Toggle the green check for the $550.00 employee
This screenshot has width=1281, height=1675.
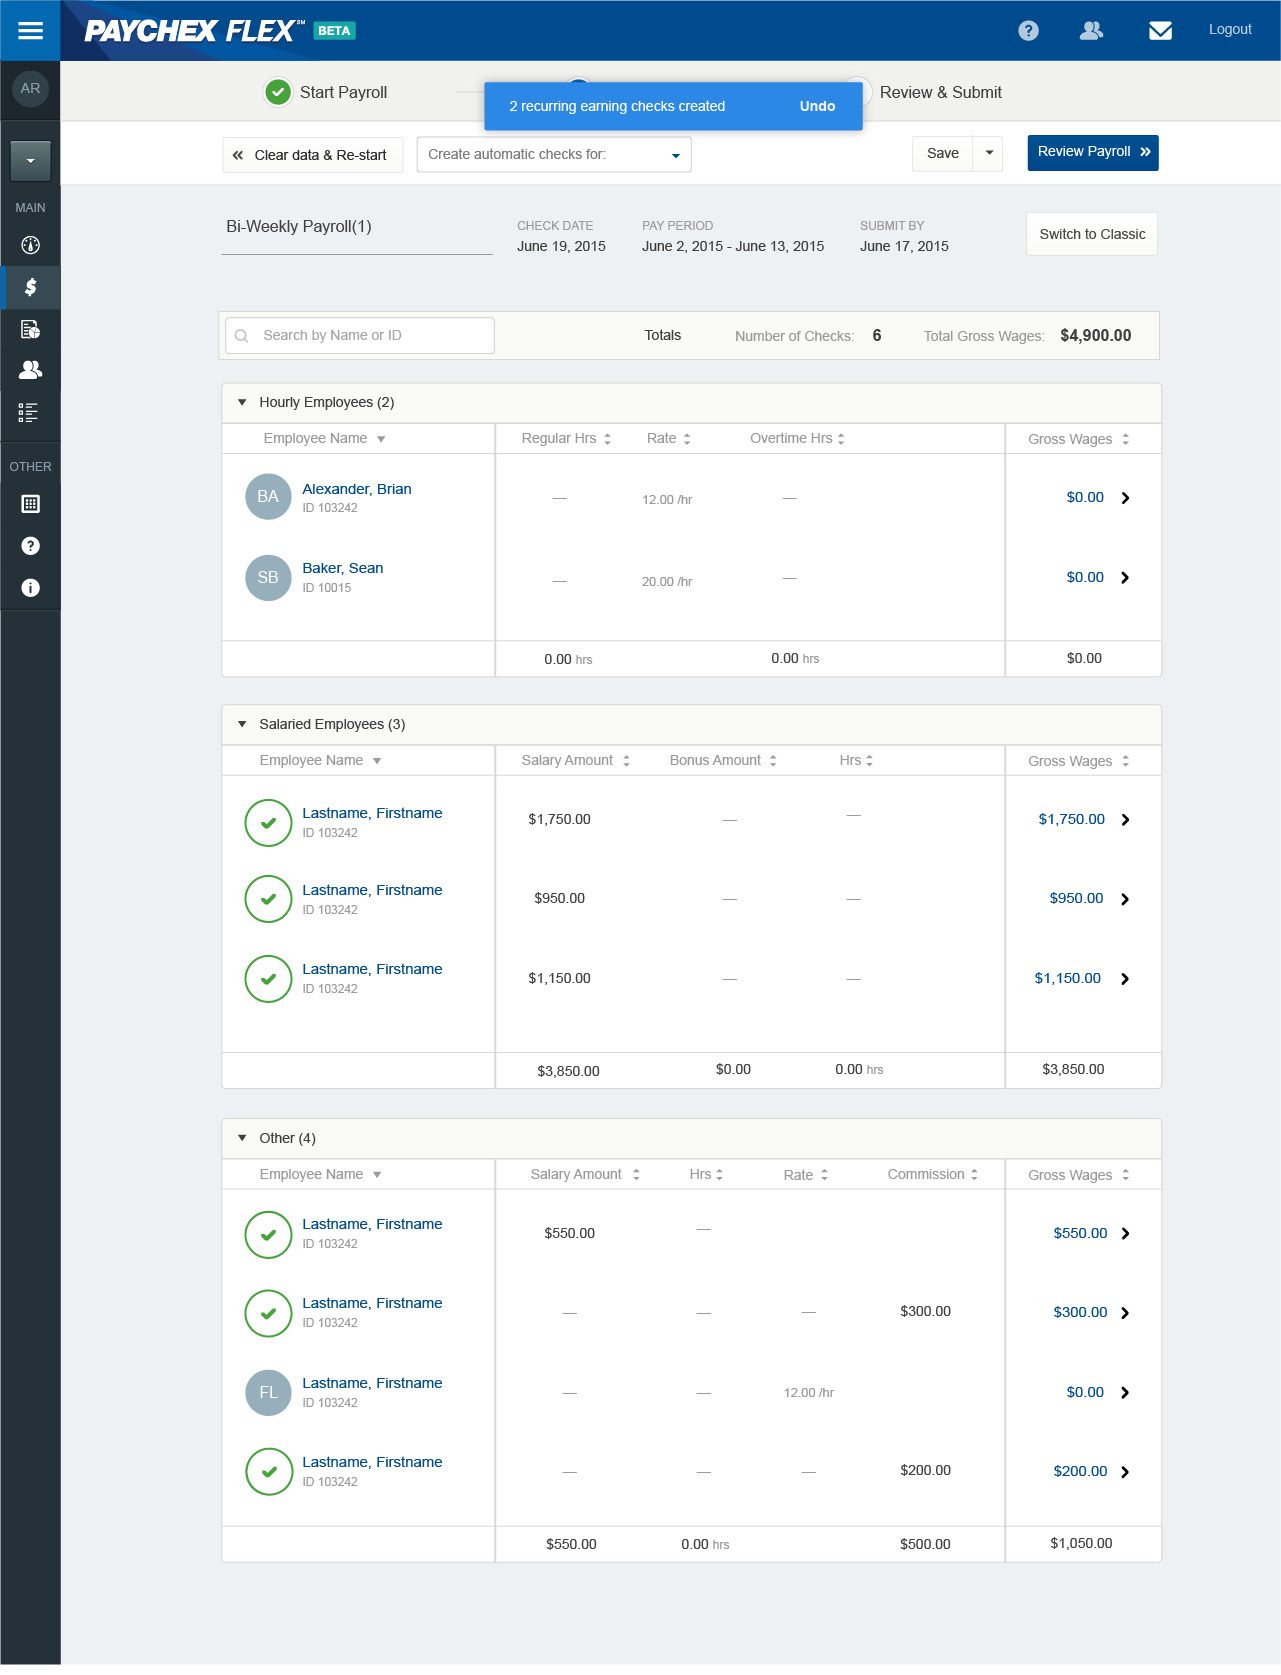(268, 1235)
